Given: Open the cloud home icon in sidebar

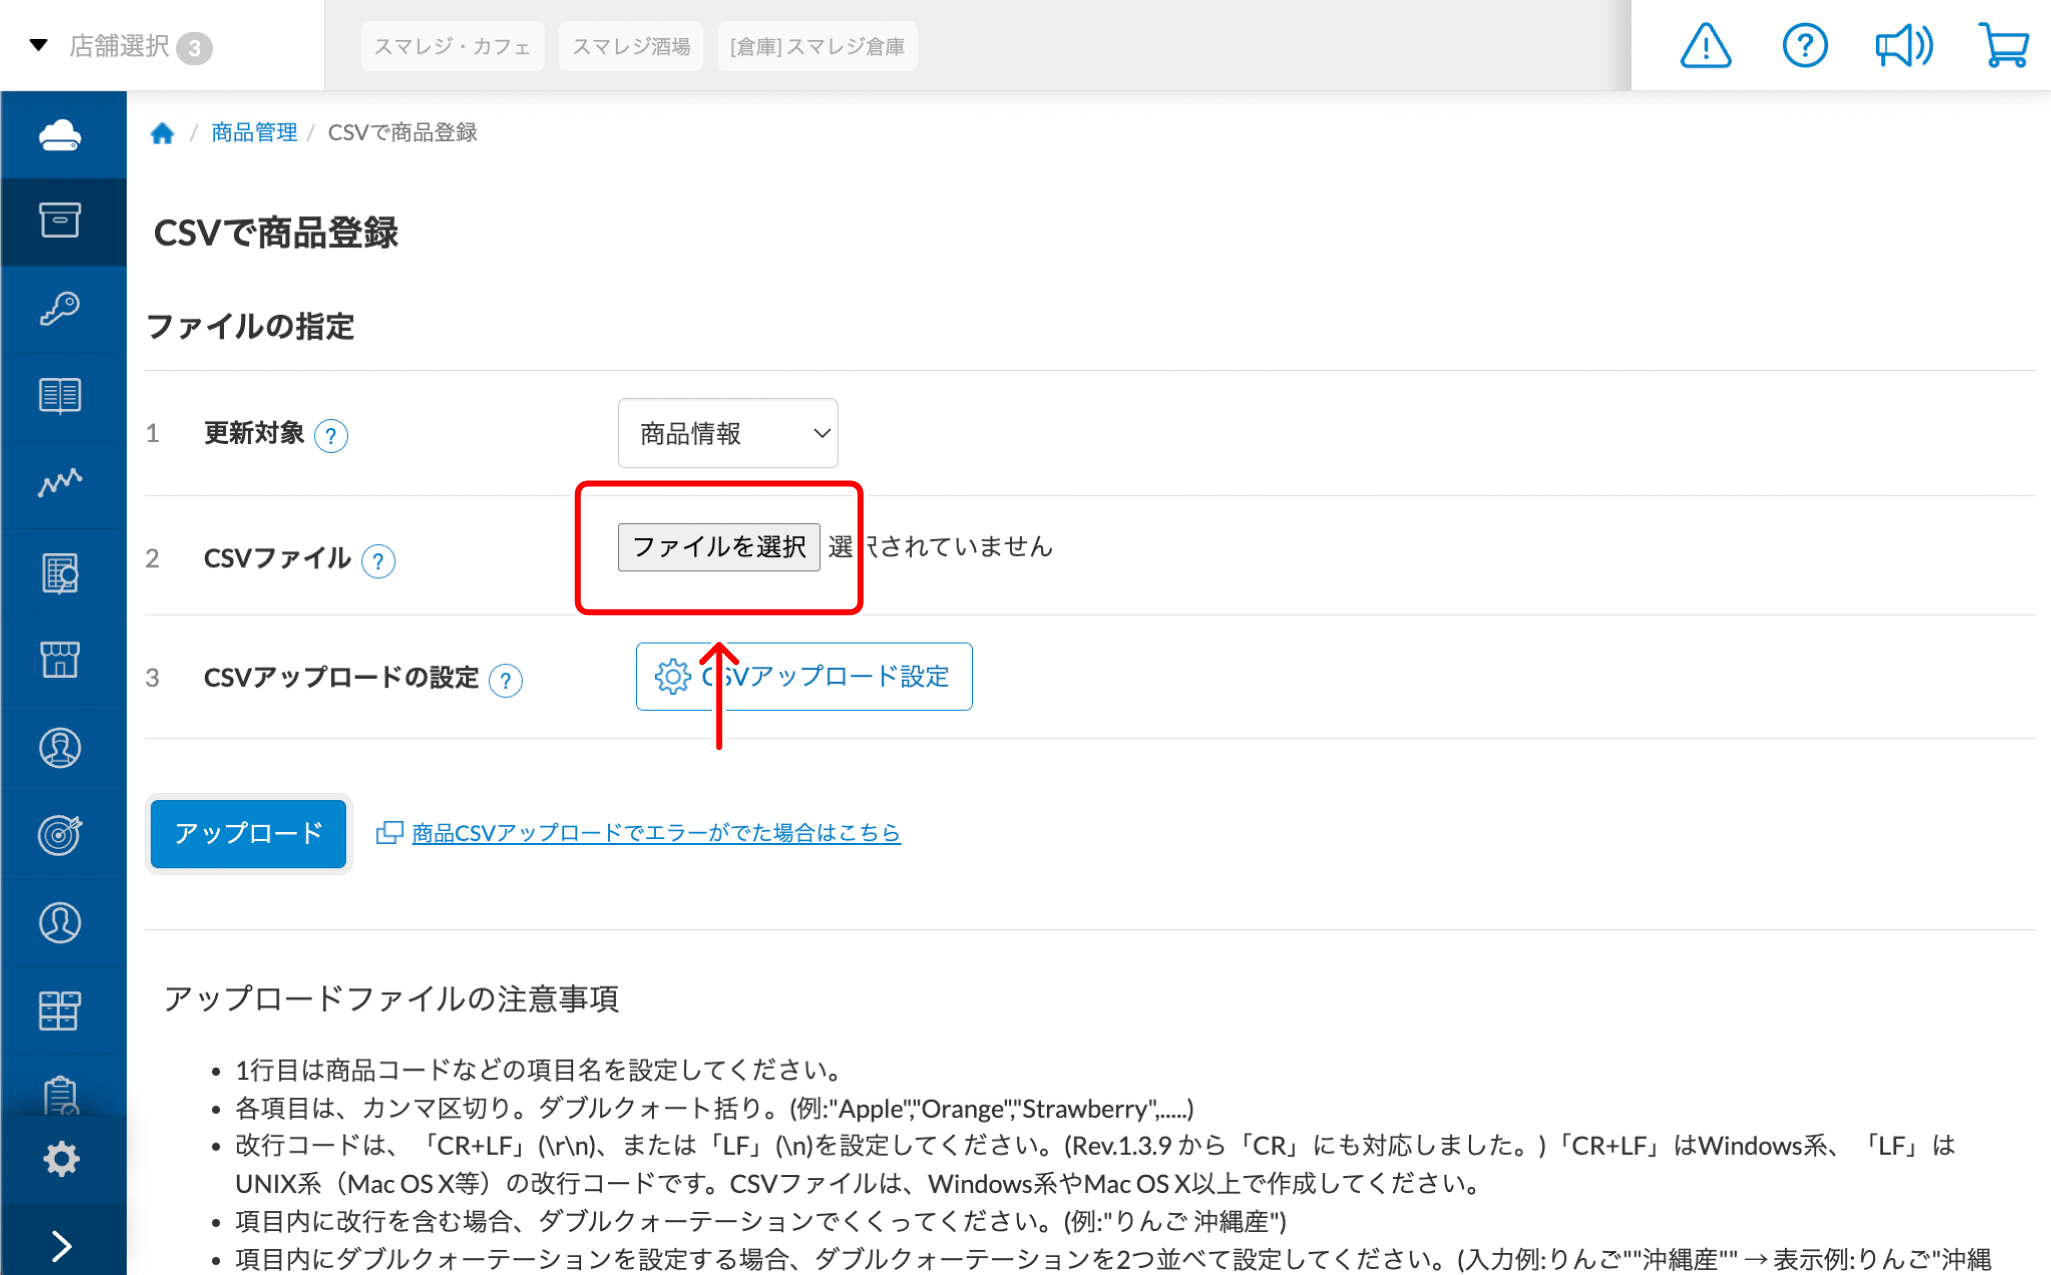Looking at the screenshot, I should 60,135.
